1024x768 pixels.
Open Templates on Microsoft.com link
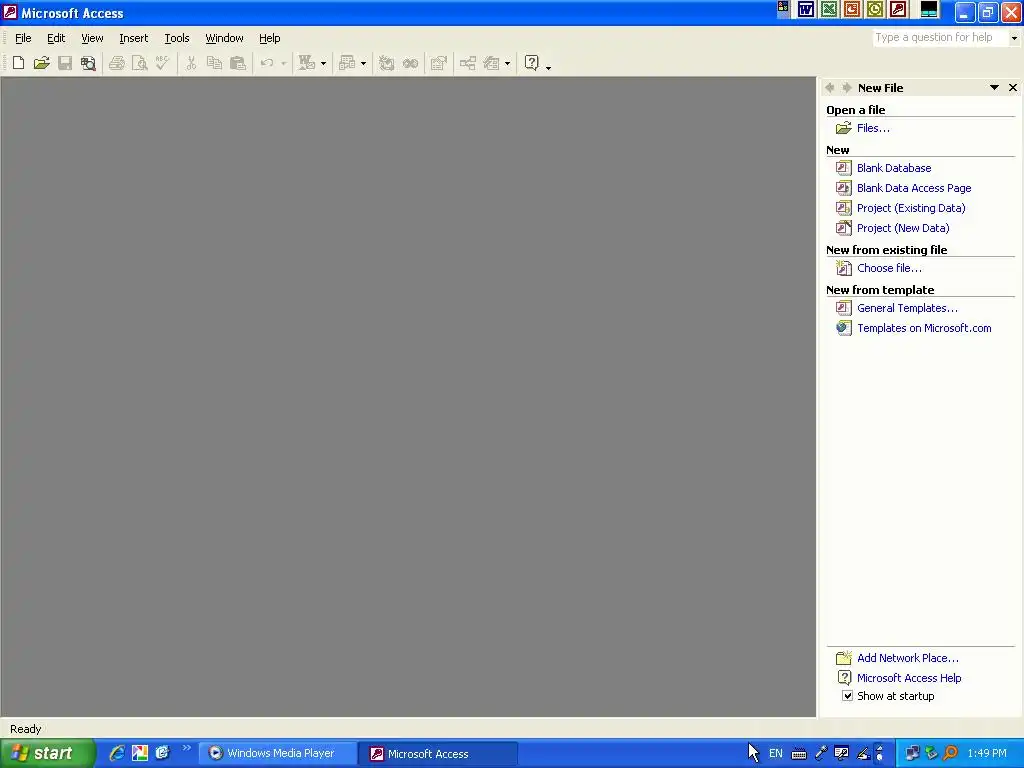(x=924, y=328)
